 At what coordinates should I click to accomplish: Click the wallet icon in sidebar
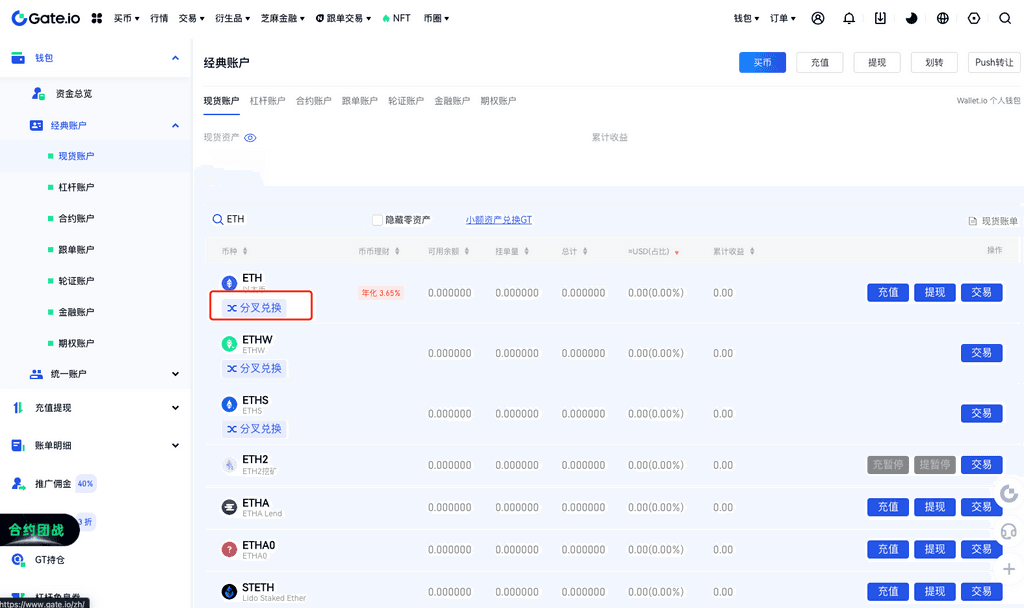[18, 57]
